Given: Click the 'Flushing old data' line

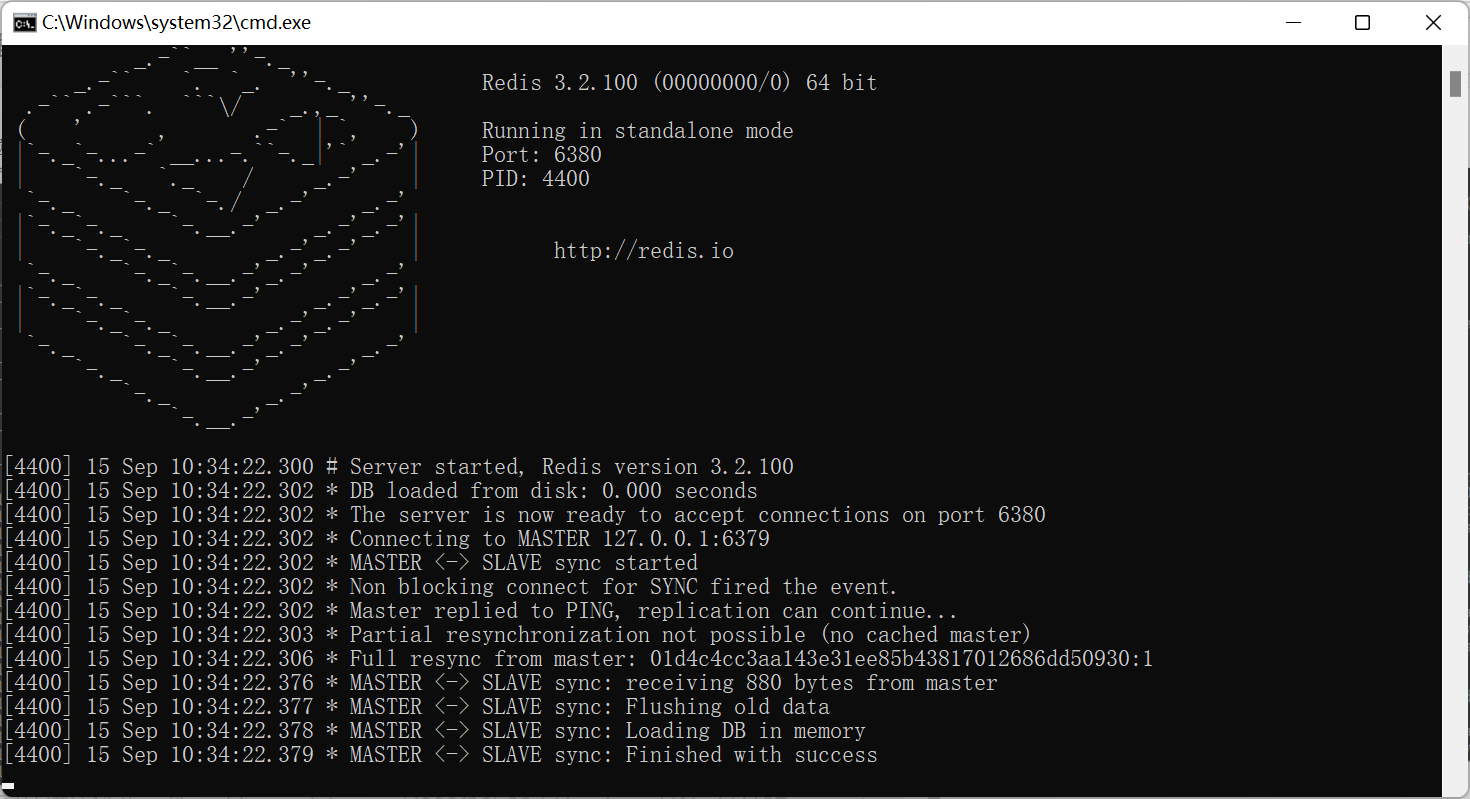Looking at the screenshot, I should pos(417,707).
